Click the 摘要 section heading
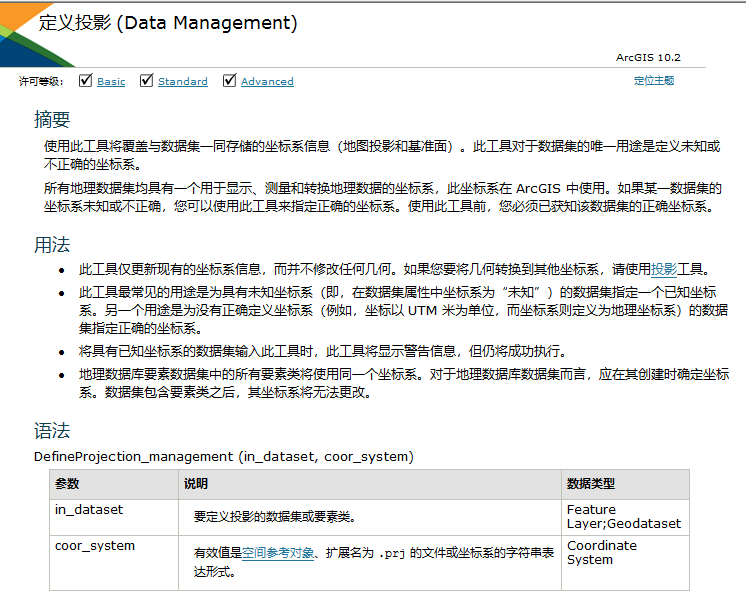 pos(52,119)
